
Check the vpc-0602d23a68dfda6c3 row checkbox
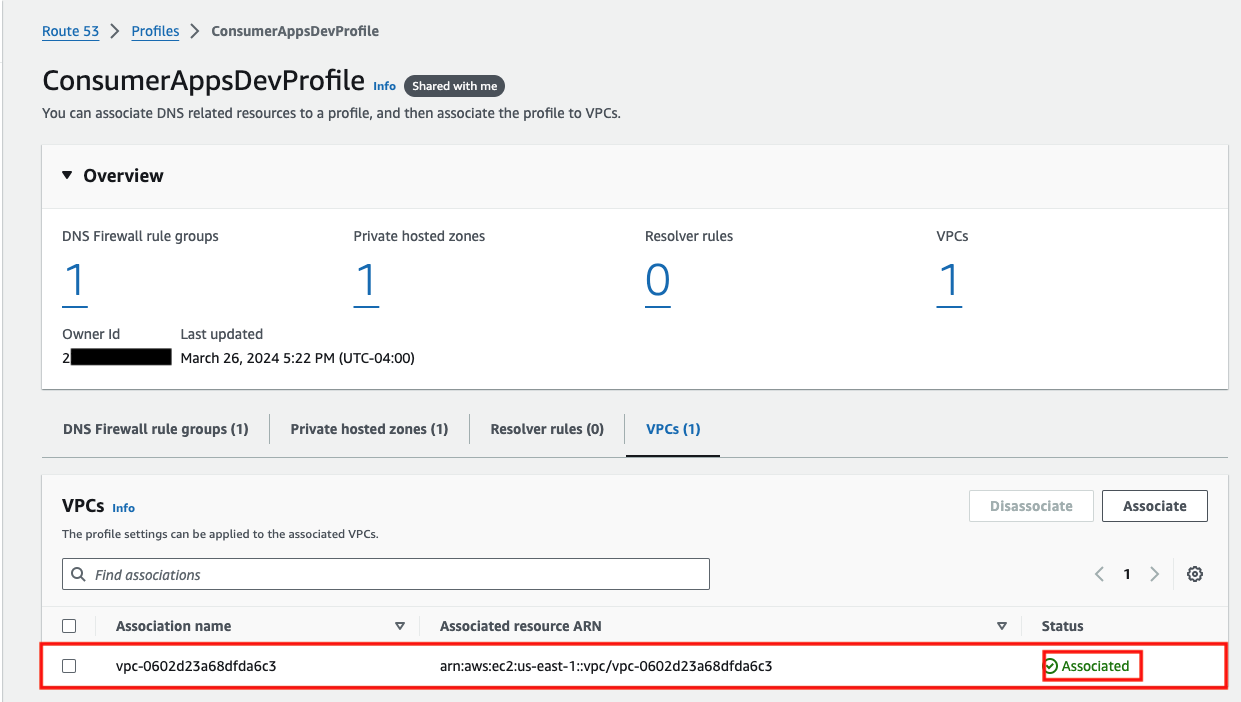tap(69, 666)
